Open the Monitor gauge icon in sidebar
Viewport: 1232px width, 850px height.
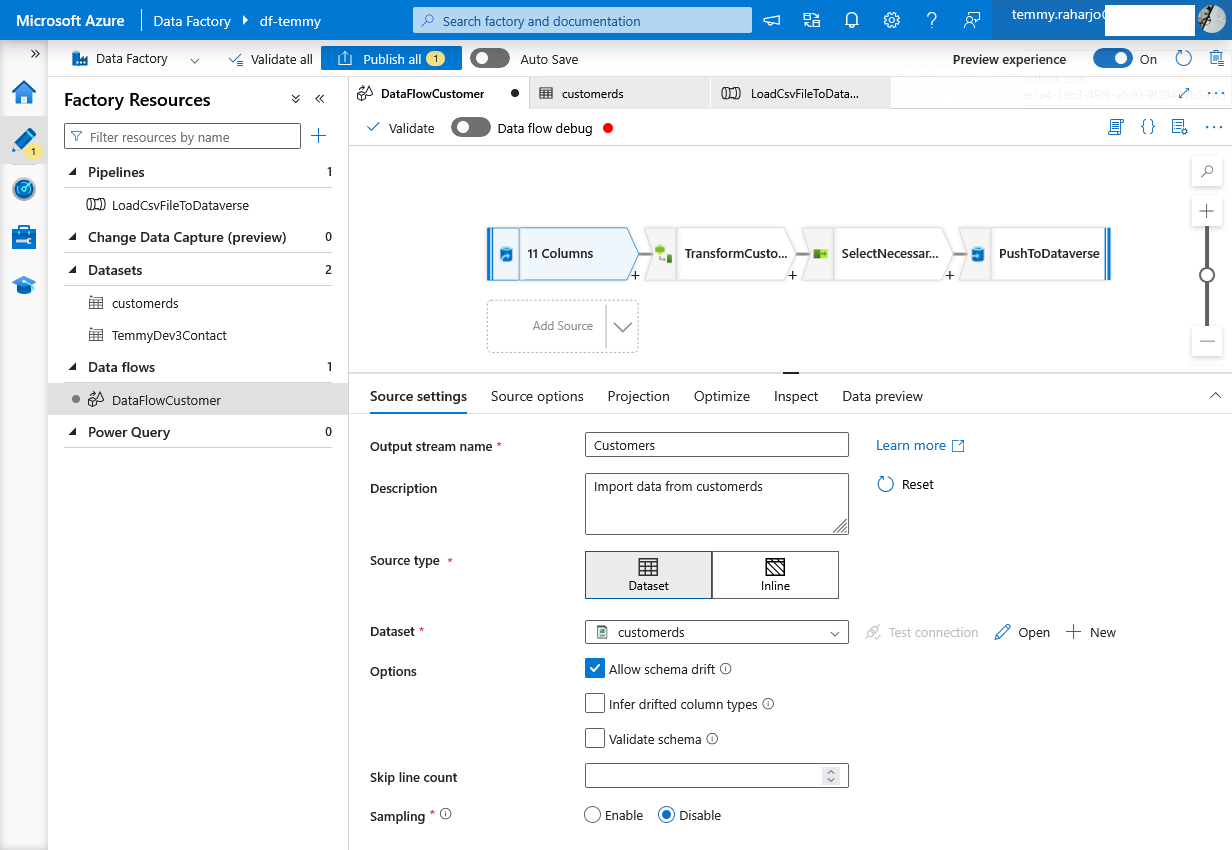pos(24,189)
